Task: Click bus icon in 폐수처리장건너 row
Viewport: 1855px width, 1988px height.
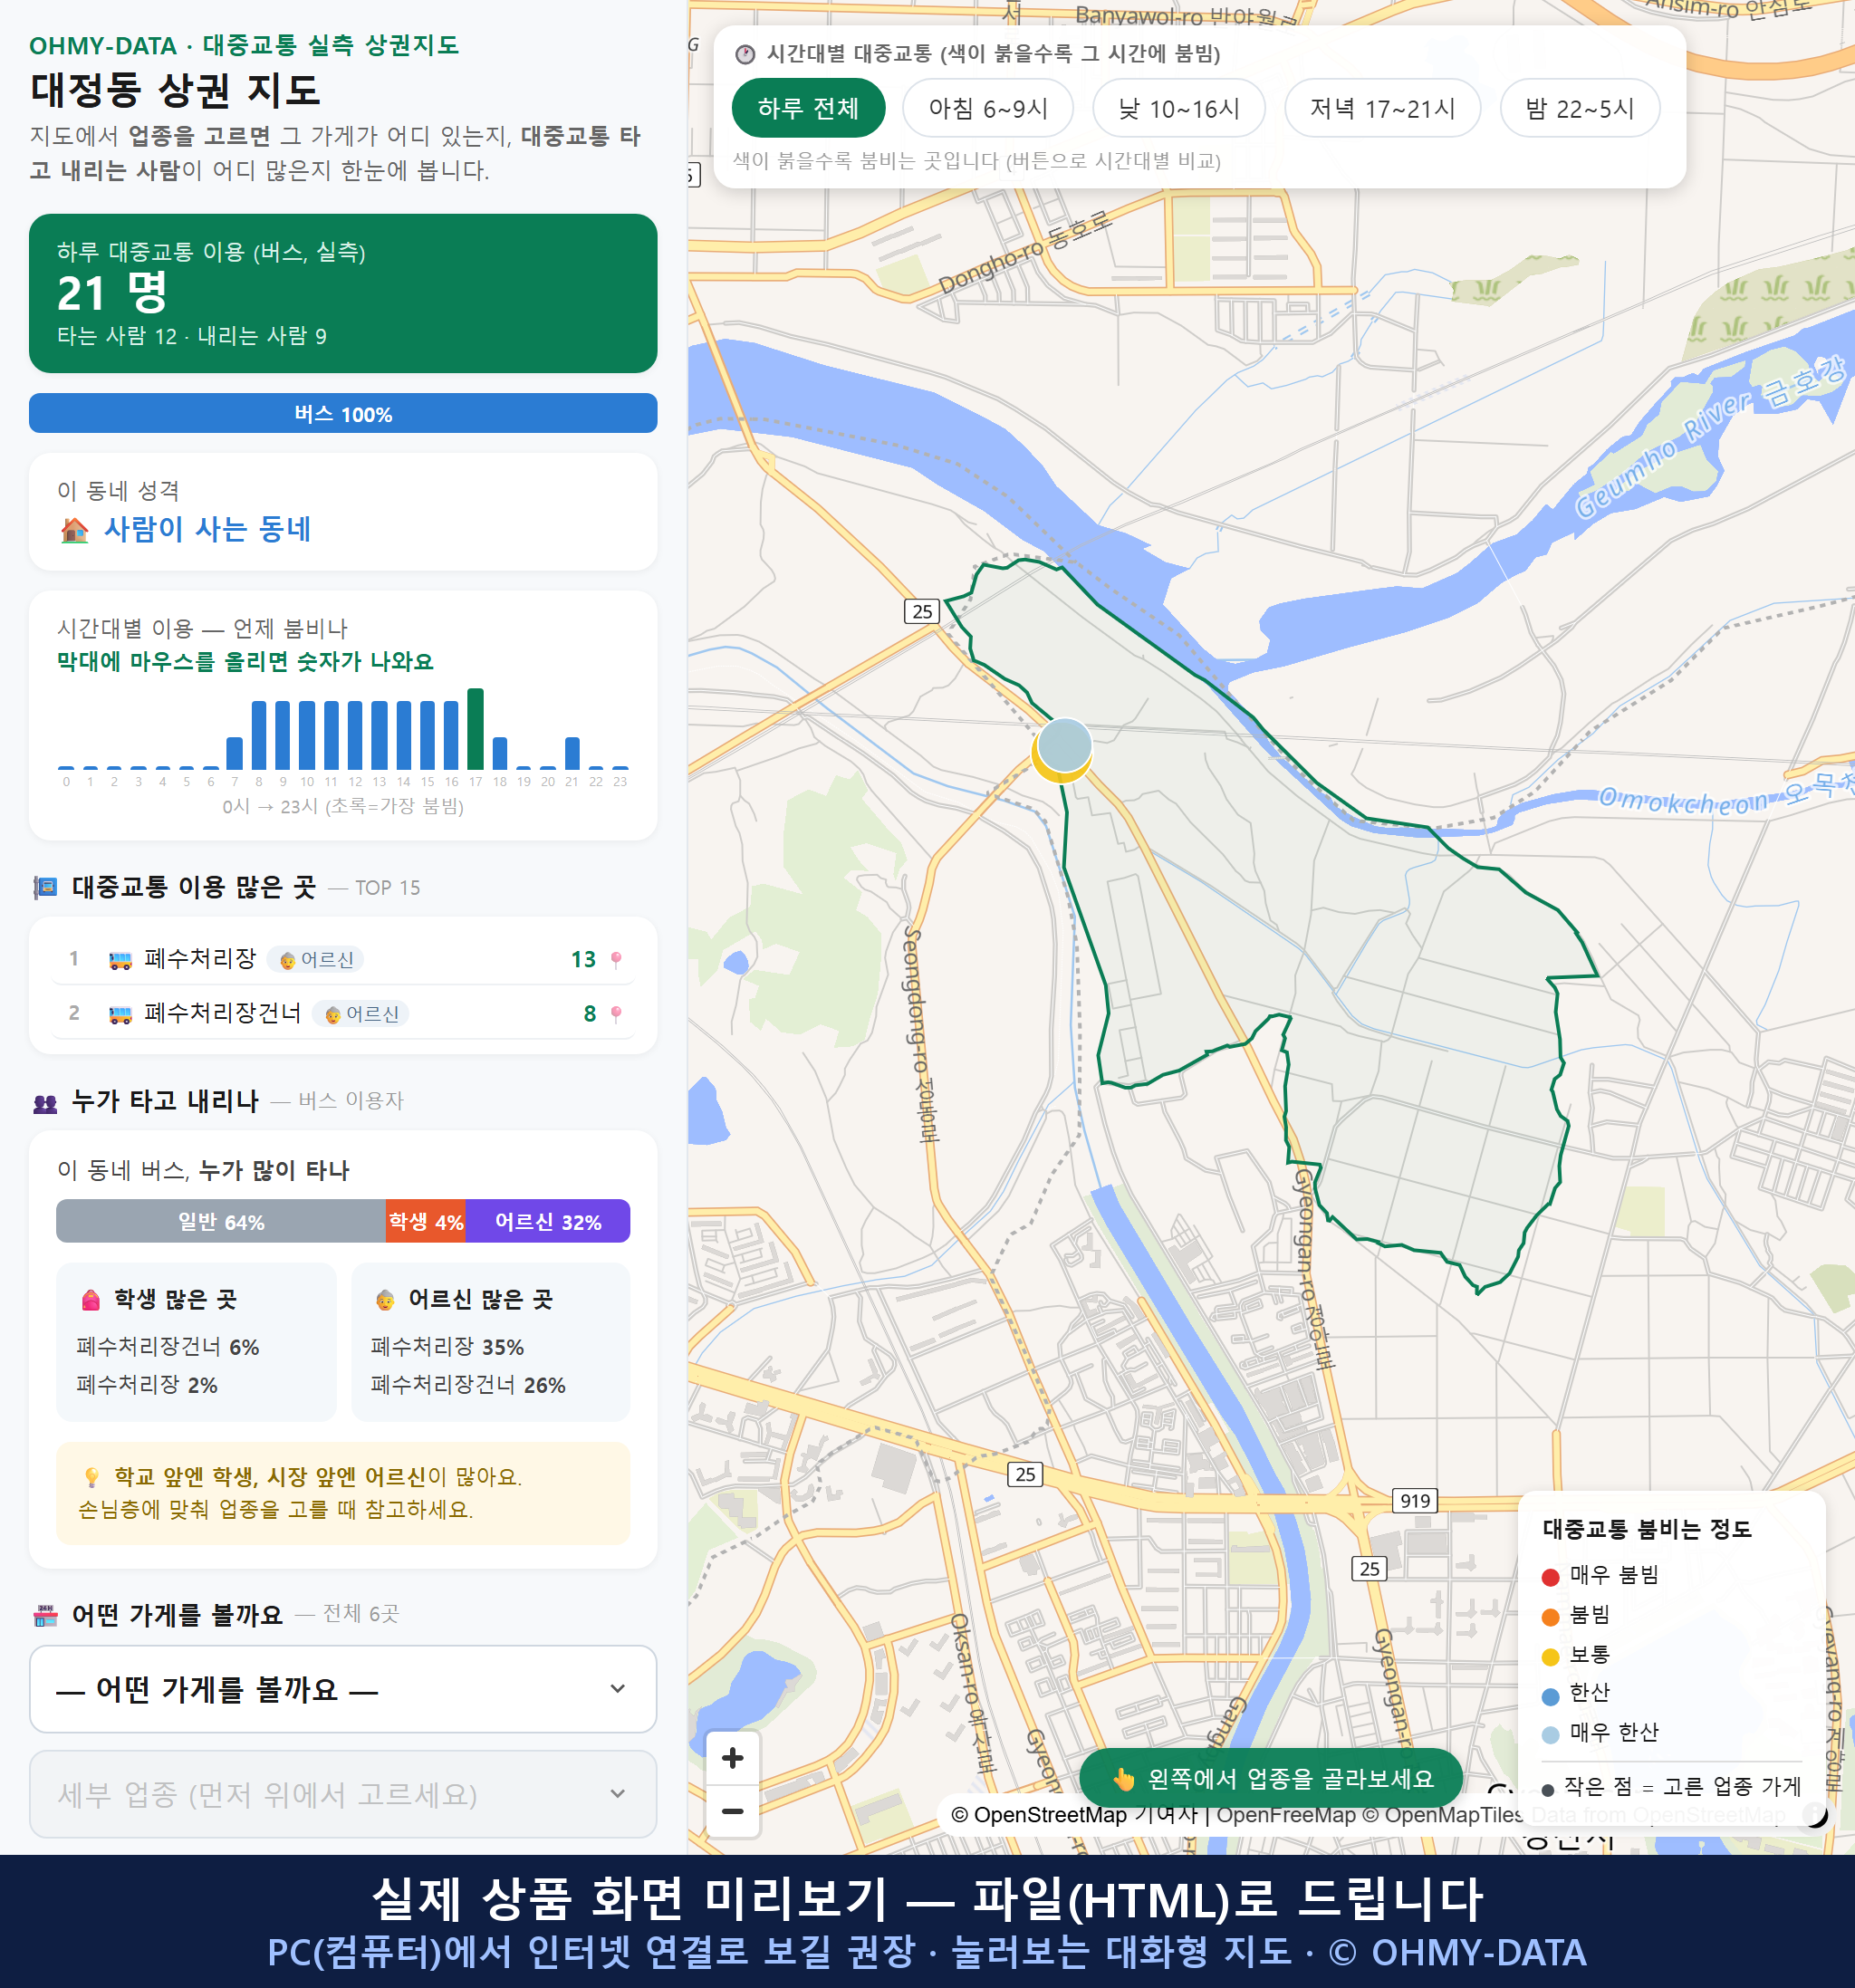Action: point(120,1014)
